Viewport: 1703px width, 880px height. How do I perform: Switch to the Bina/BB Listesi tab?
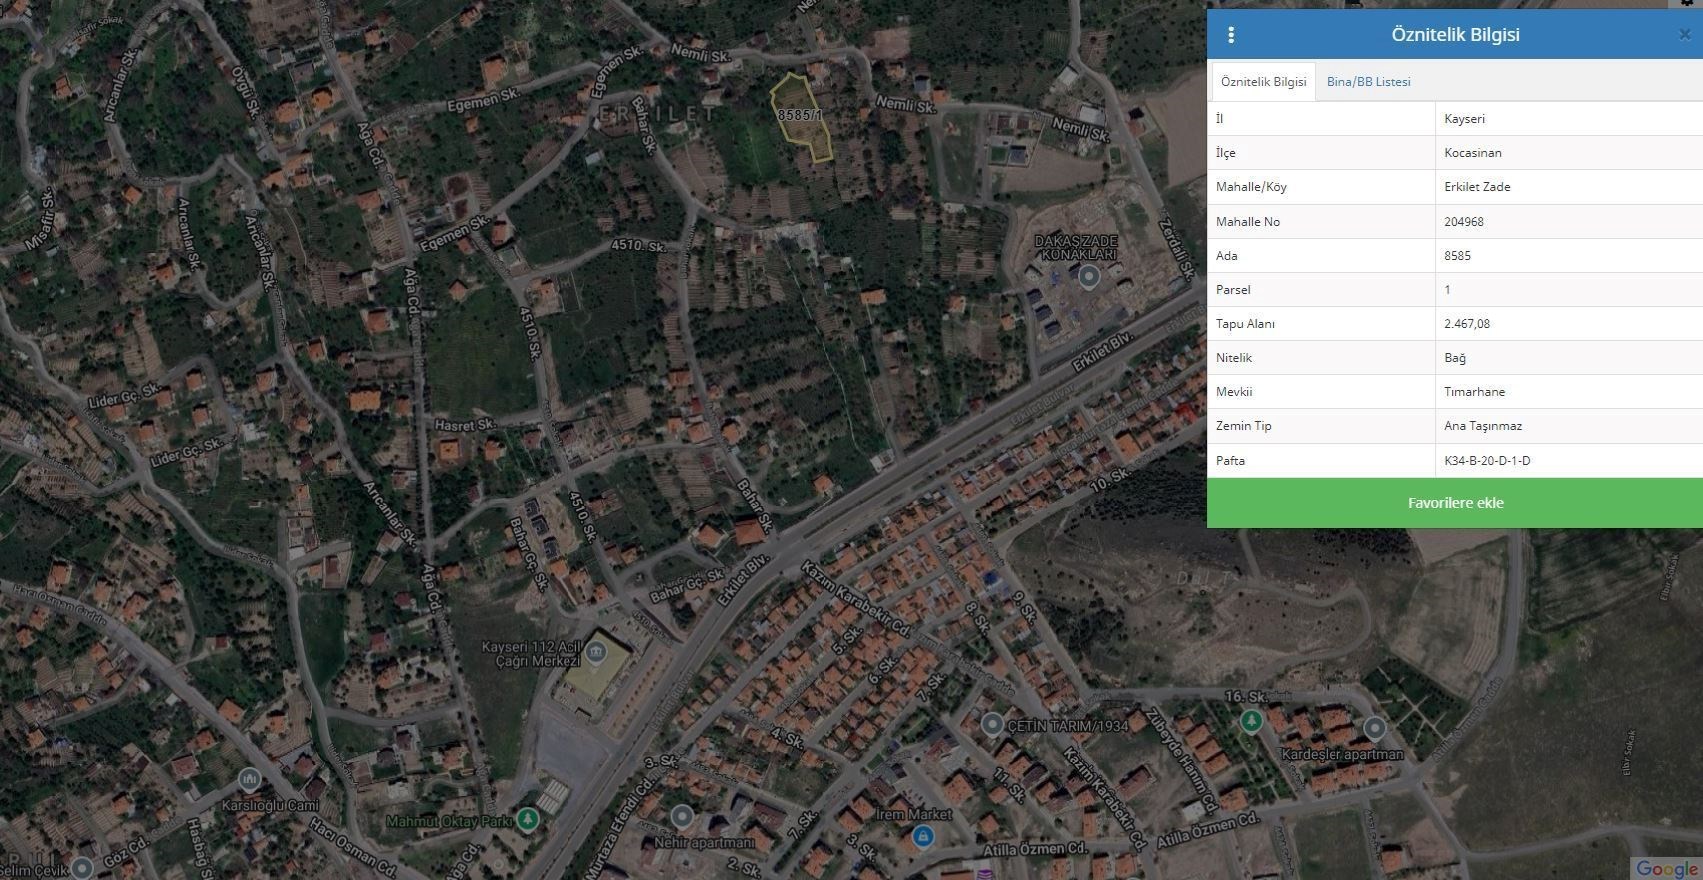[1368, 82]
